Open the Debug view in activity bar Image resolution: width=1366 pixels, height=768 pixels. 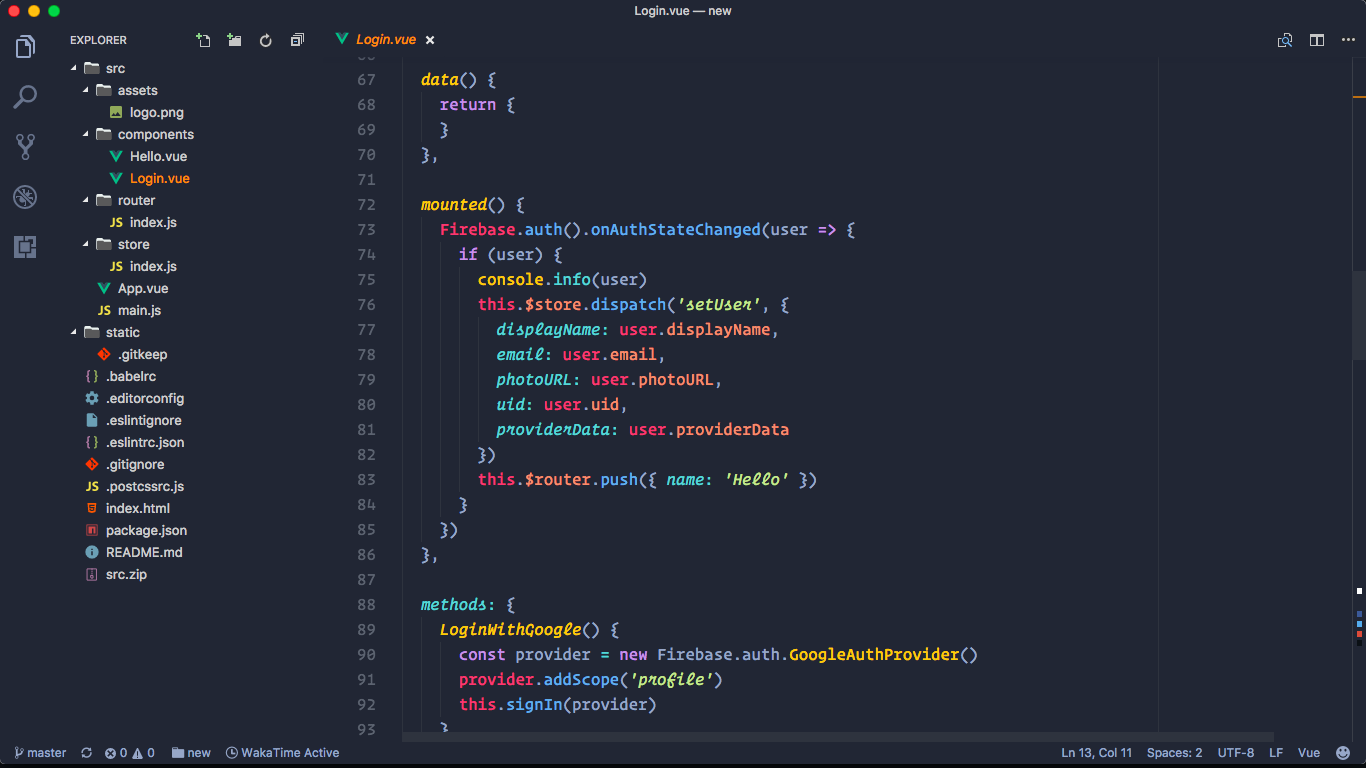25,197
